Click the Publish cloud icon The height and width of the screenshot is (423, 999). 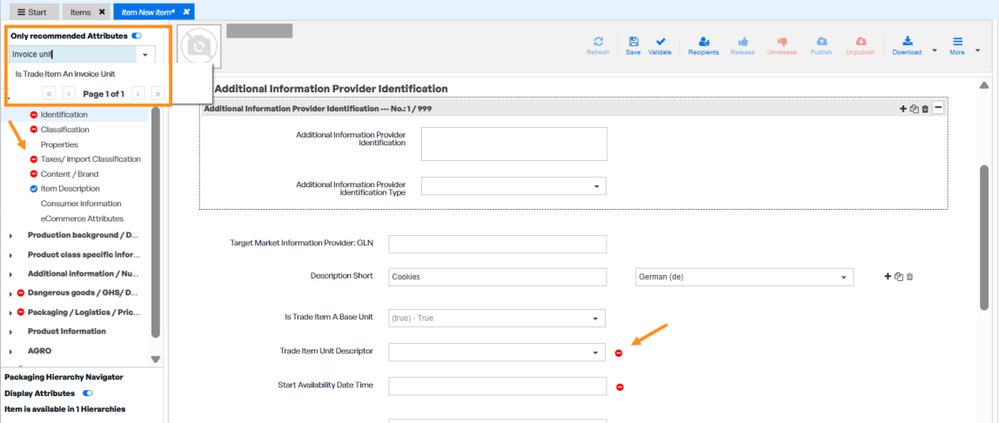click(x=821, y=41)
